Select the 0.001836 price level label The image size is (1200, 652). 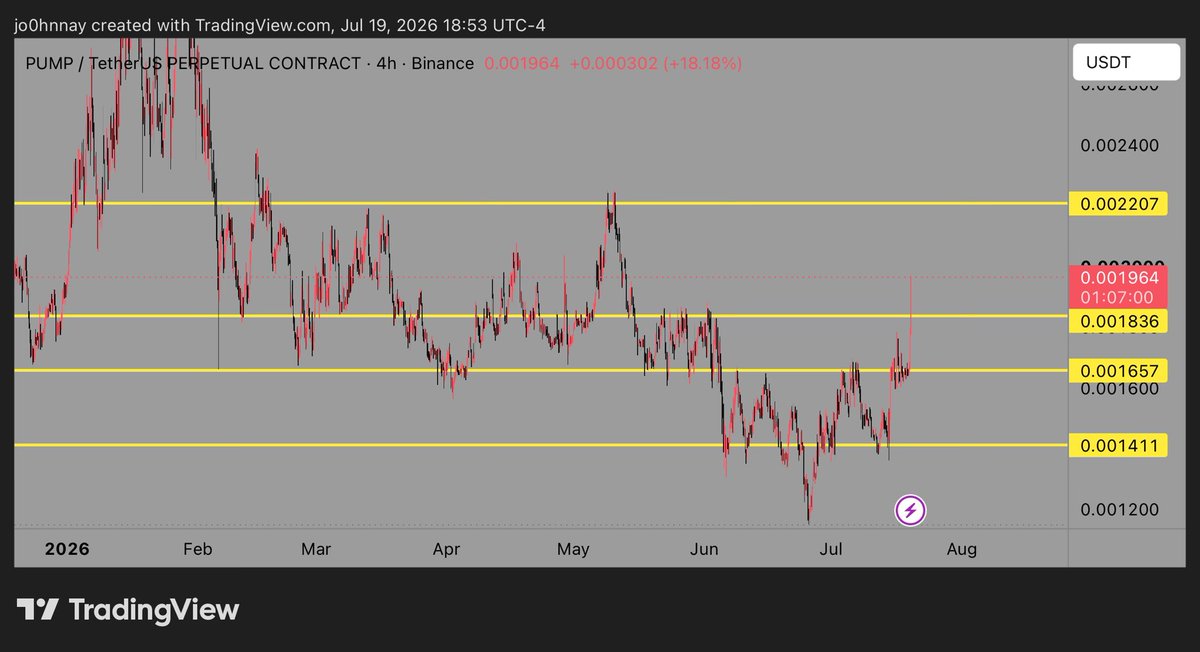click(1119, 320)
